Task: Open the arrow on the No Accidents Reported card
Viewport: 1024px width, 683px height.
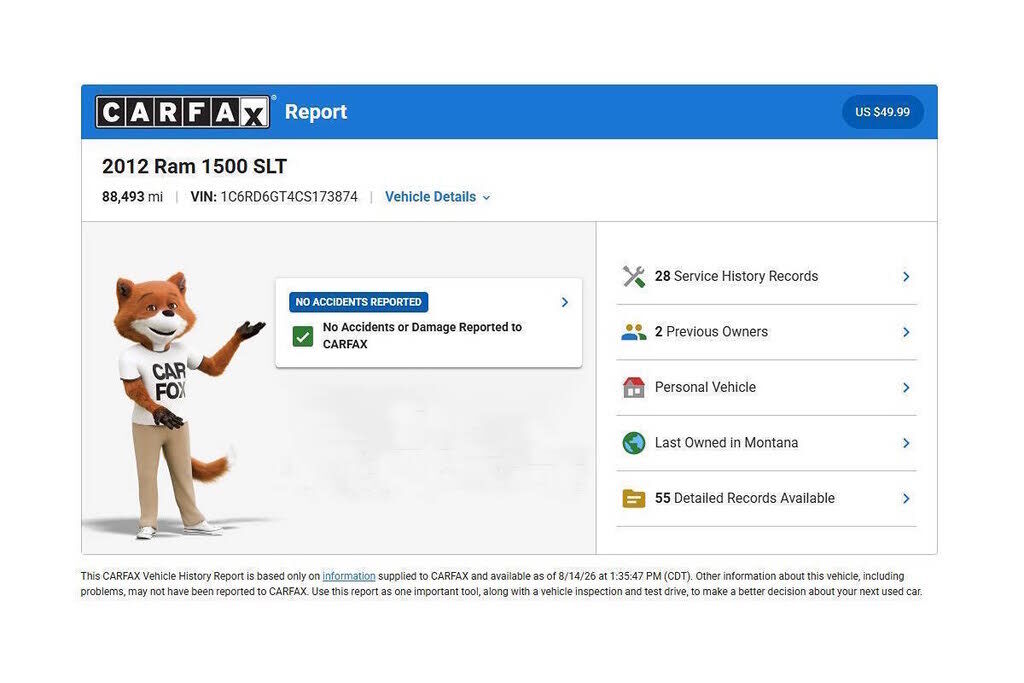Action: pyautogui.click(x=565, y=302)
